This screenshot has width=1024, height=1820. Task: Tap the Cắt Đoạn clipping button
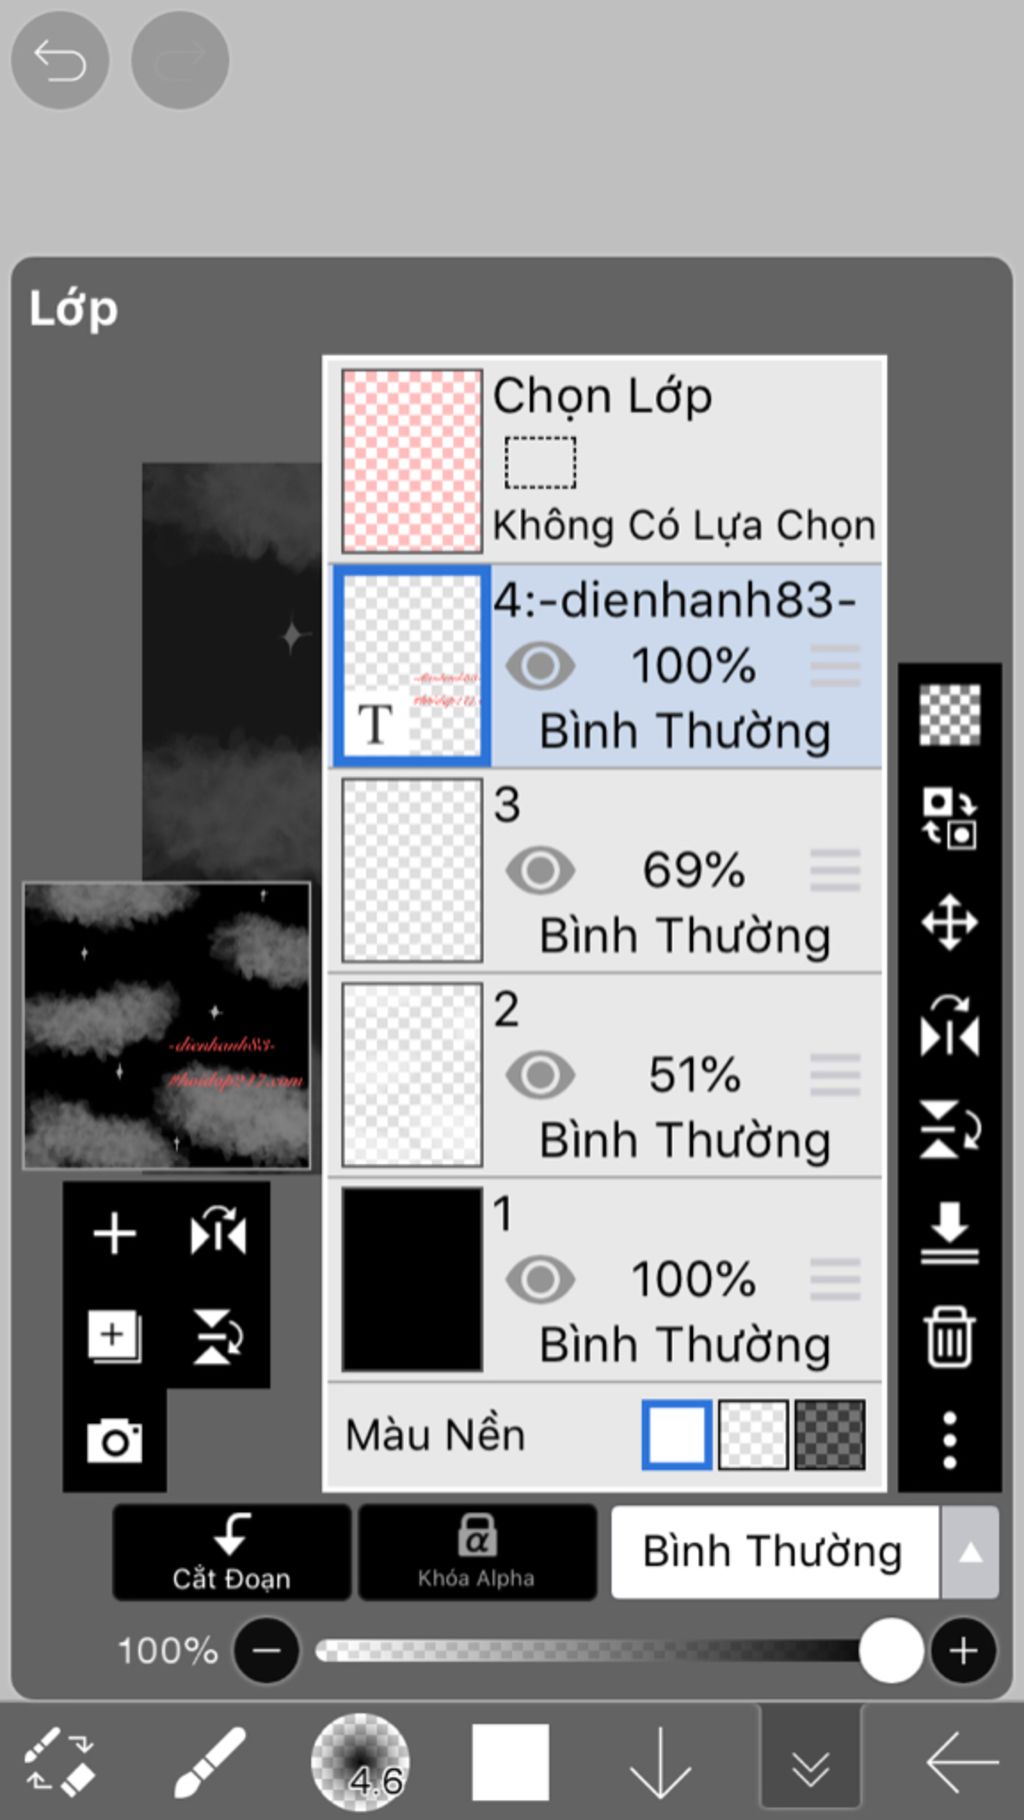(x=231, y=1552)
